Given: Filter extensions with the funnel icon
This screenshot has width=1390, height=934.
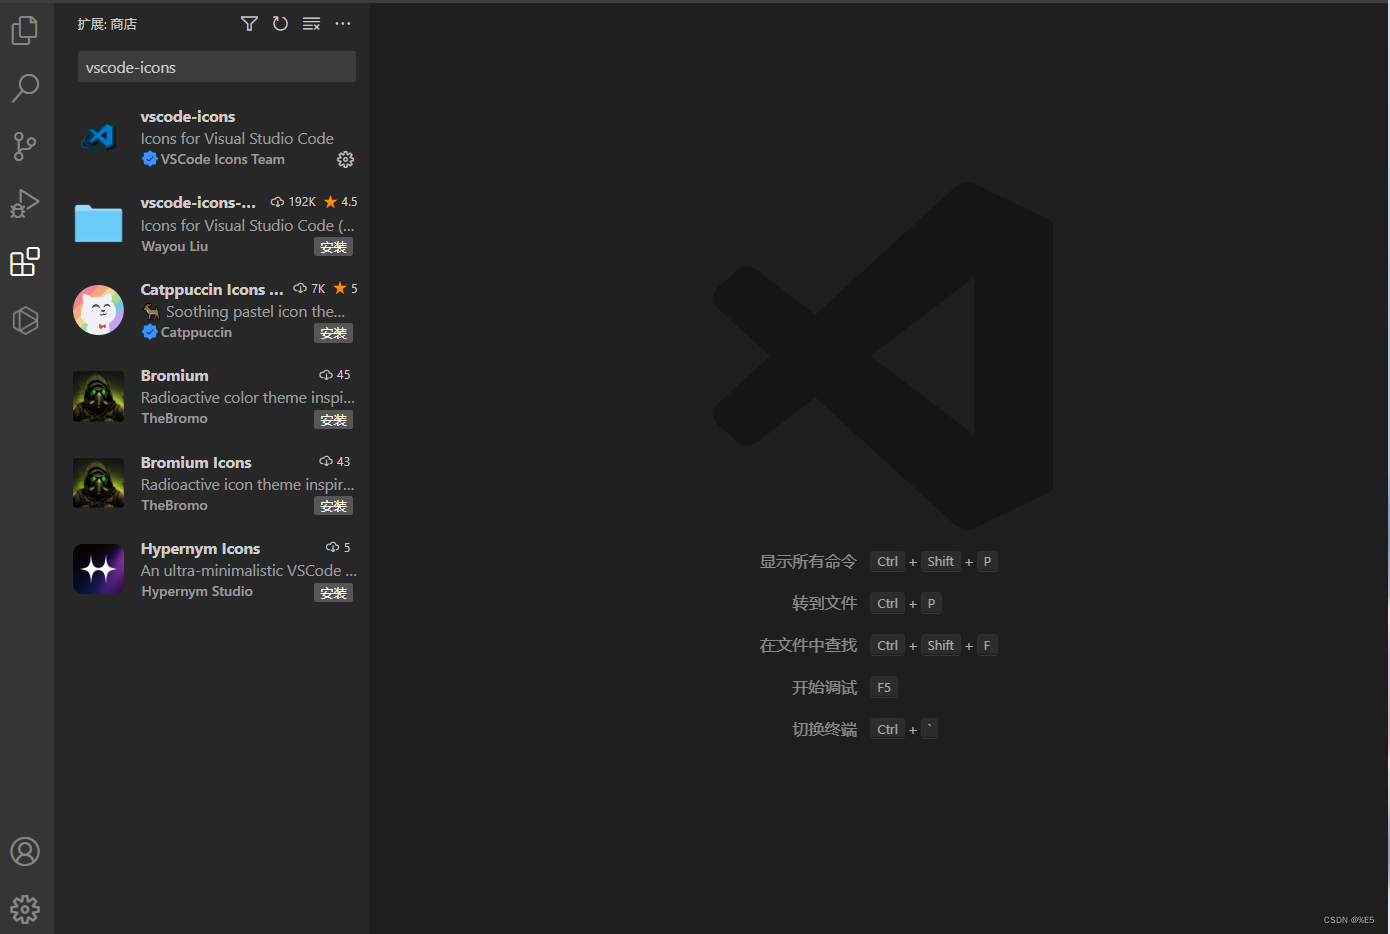Looking at the screenshot, I should tap(249, 23).
